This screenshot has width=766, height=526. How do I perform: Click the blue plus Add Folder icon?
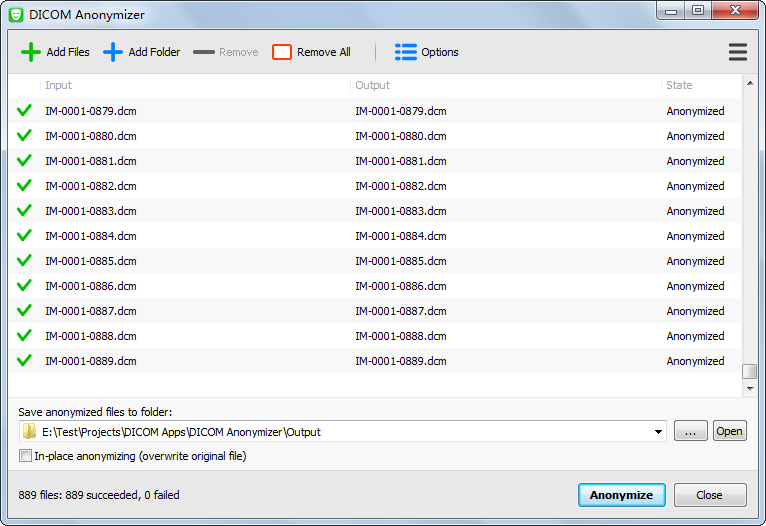113,52
